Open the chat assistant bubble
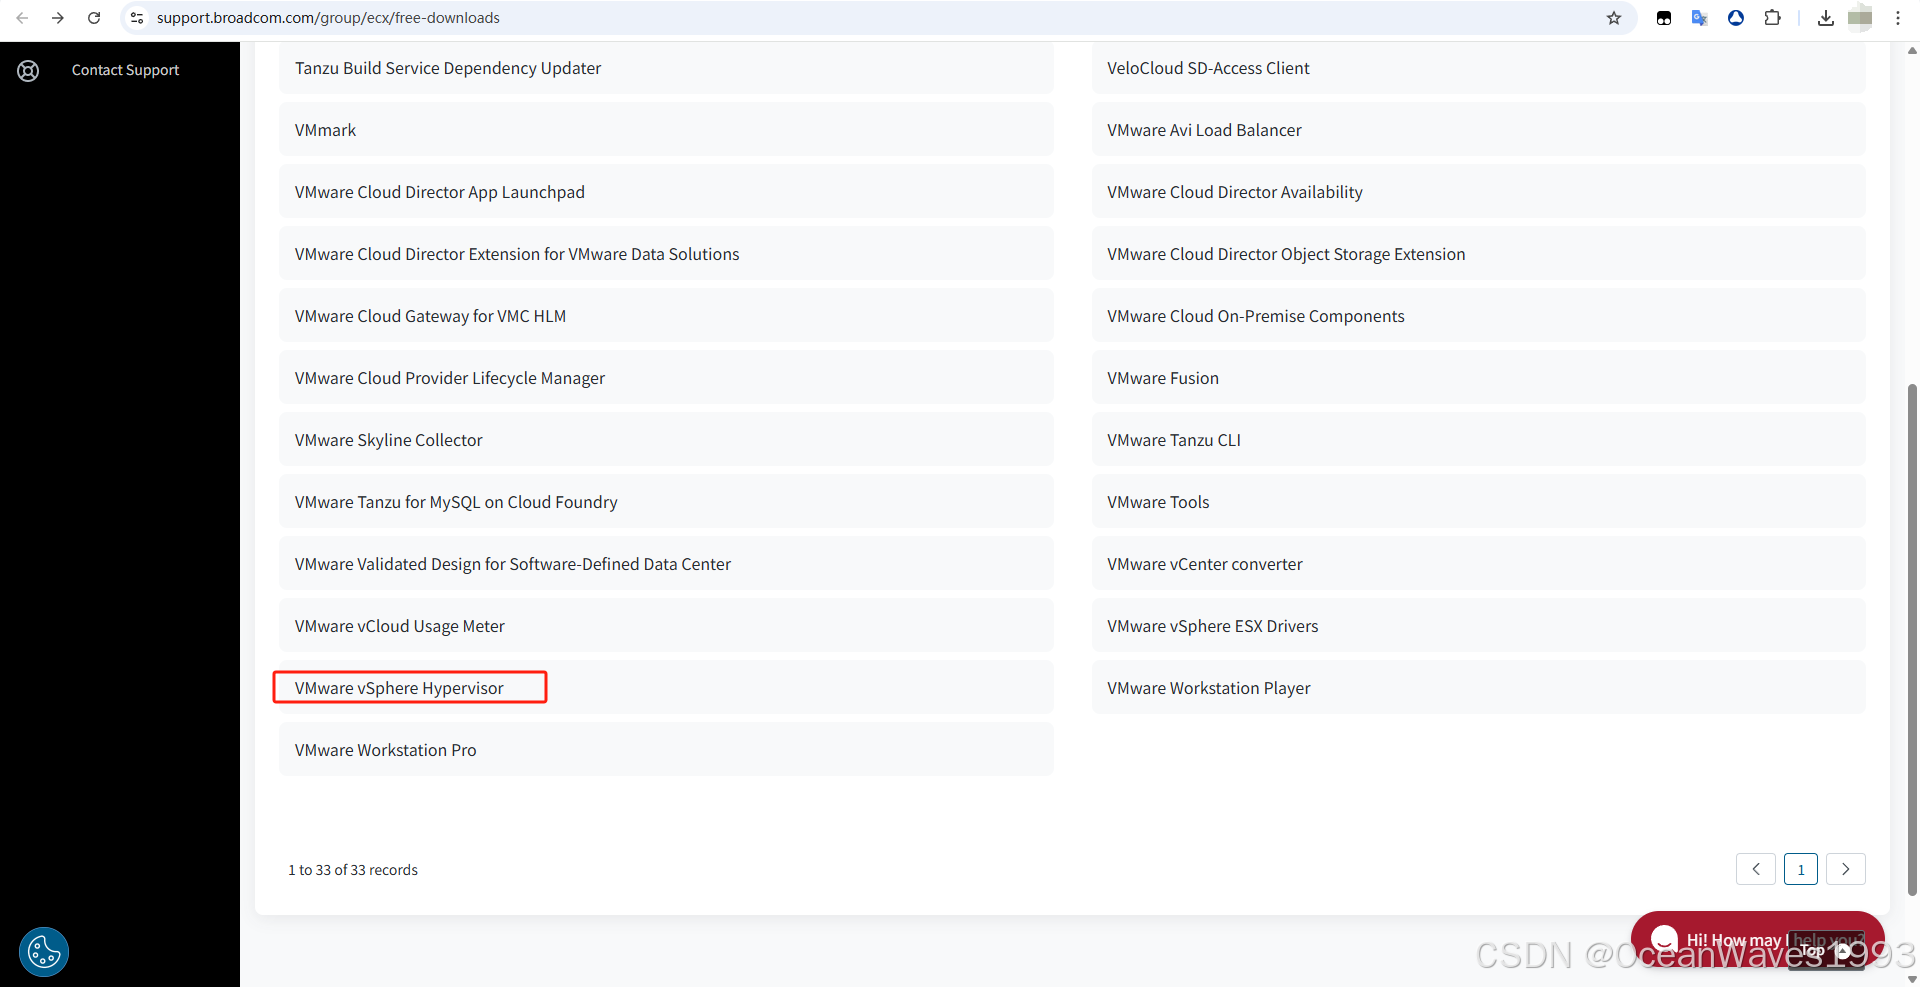Screen dimensions: 1920x987 (x=1757, y=940)
